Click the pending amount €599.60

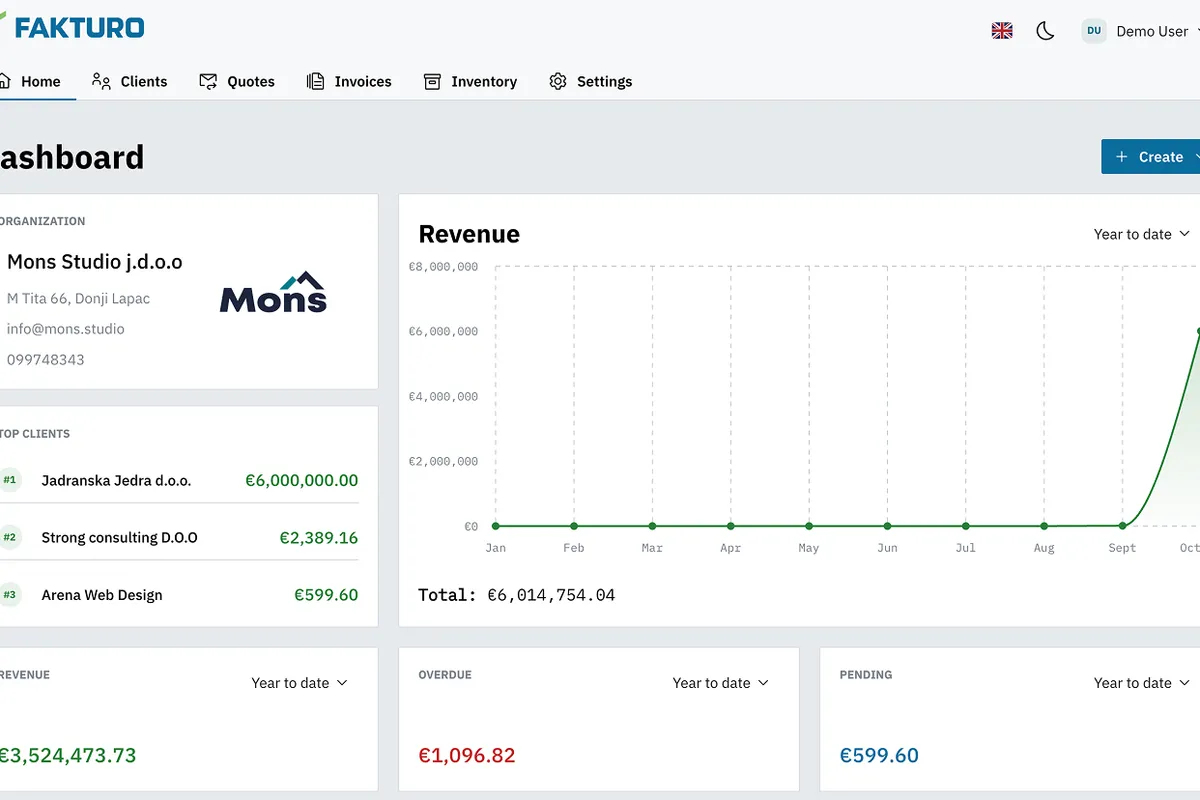(x=879, y=756)
